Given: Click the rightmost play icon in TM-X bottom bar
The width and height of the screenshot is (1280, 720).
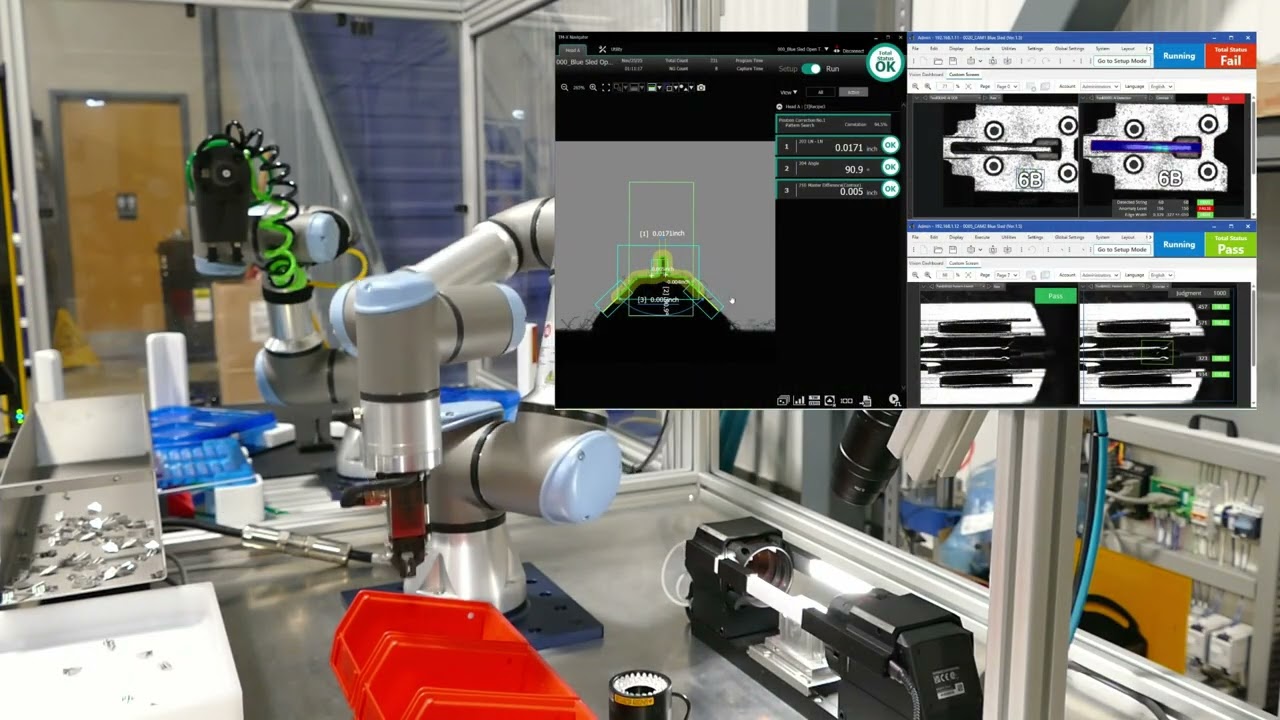Looking at the screenshot, I should 894,401.
